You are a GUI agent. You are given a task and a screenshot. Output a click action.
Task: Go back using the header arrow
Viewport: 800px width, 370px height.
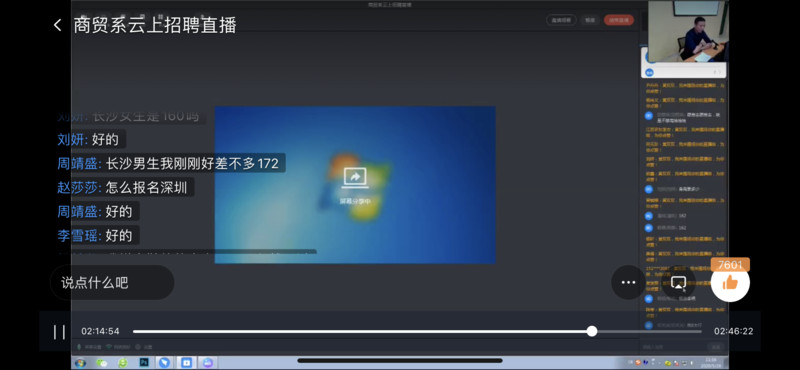point(57,25)
